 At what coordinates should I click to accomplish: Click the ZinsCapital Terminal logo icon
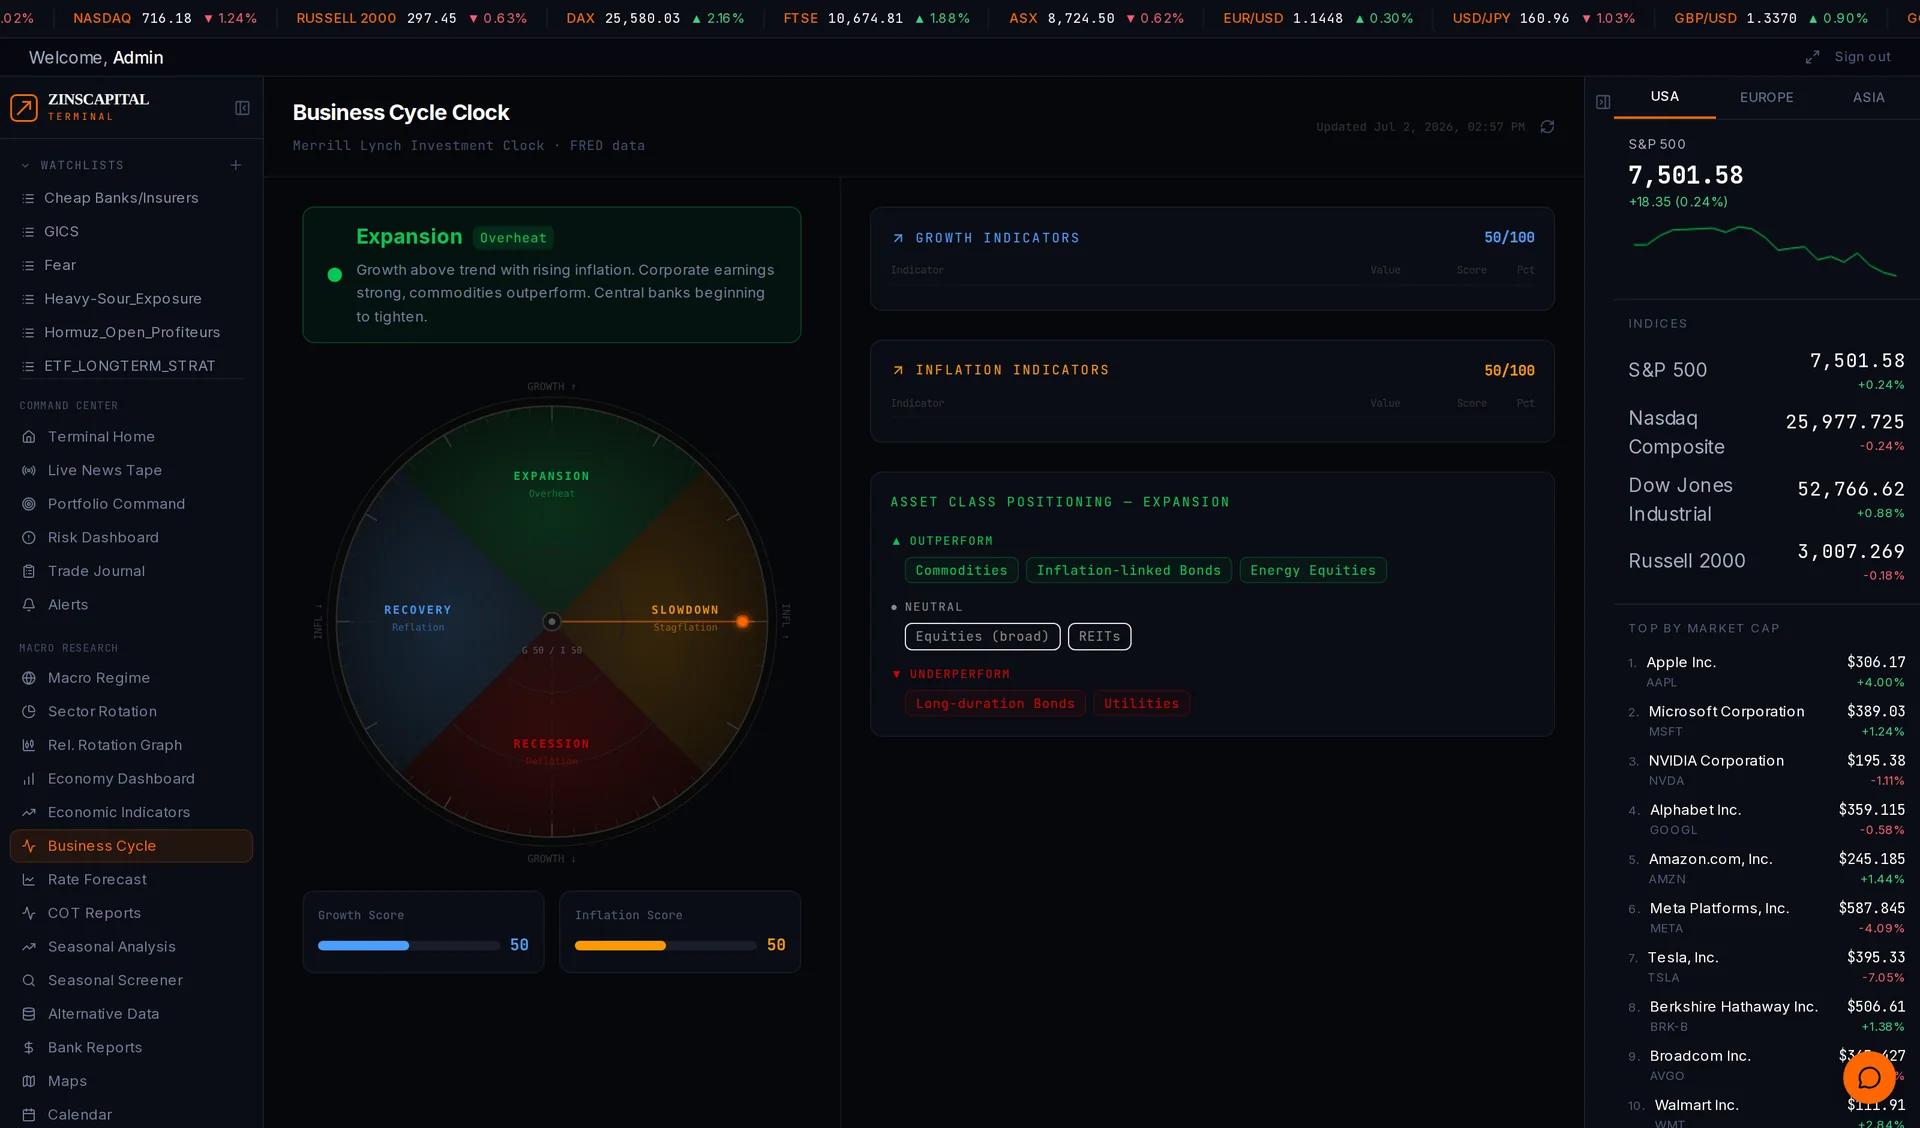click(24, 107)
